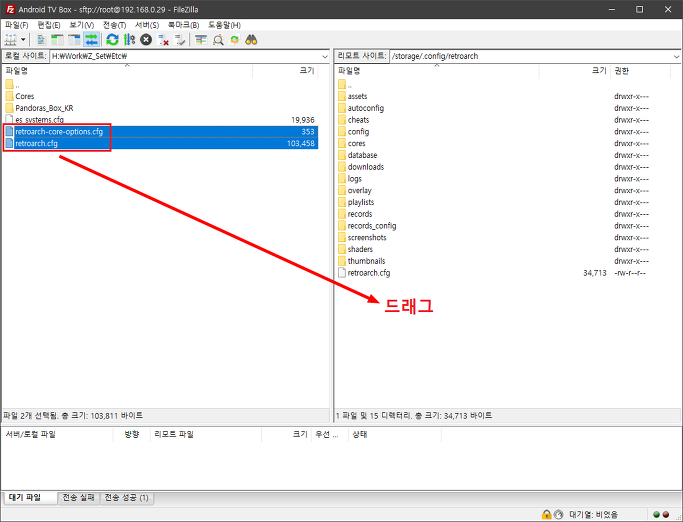
Task: Open the 파일(F) menu
Action: pyautogui.click(x=17, y=25)
